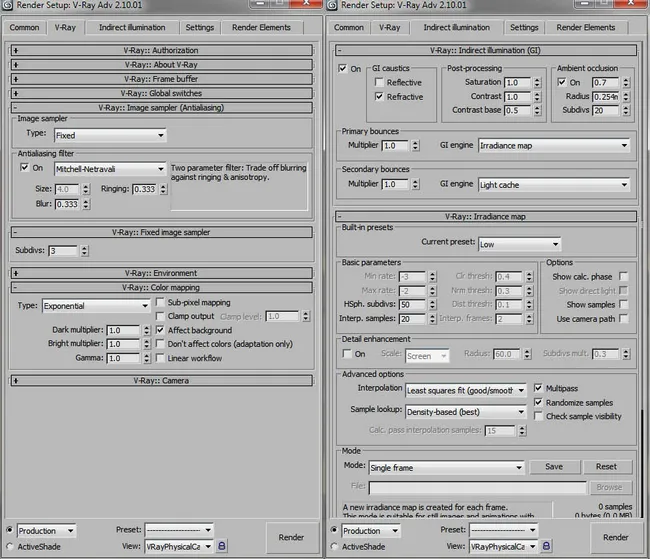Switch to V-Ray tab in right window

[390, 27]
